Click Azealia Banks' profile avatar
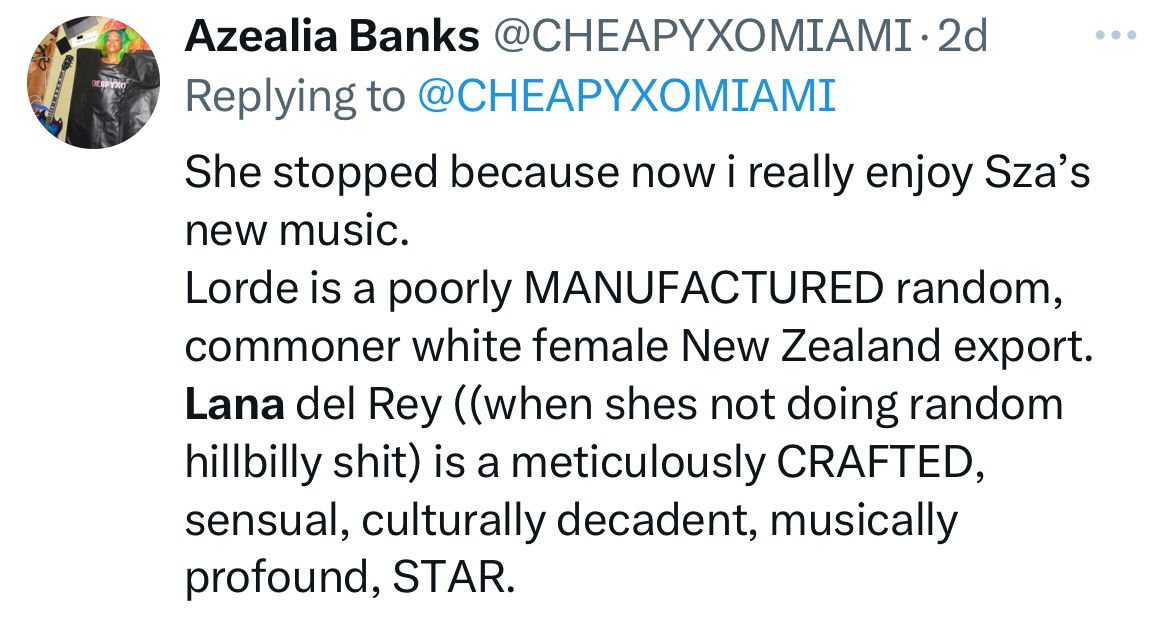The width and height of the screenshot is (1170, 619). [x=93, y=82]
